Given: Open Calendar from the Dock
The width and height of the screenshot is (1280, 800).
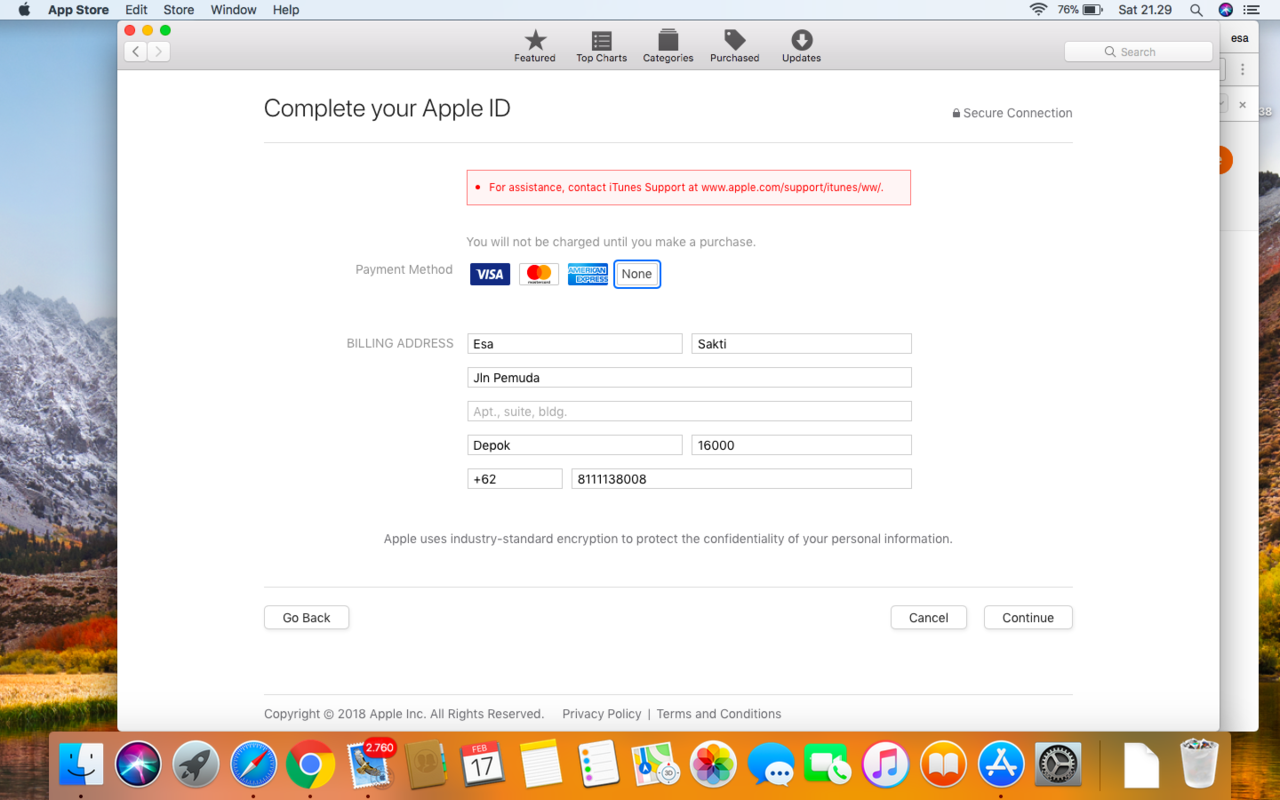Looking at the screenshot, I should point(483,765).
